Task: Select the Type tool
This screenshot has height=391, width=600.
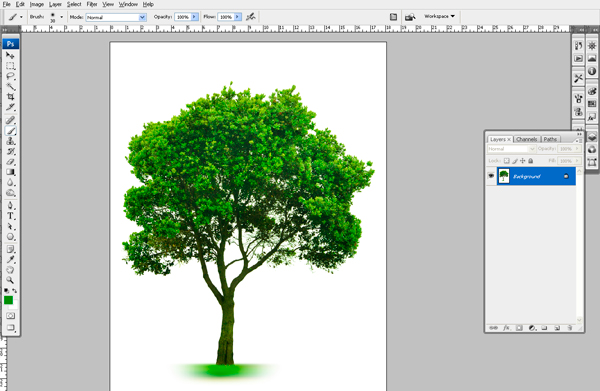Action: pos(10,216)
